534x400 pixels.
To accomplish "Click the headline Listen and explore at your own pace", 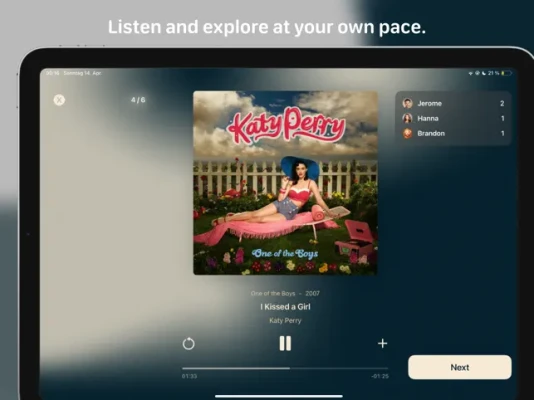I will click(267, 27).
